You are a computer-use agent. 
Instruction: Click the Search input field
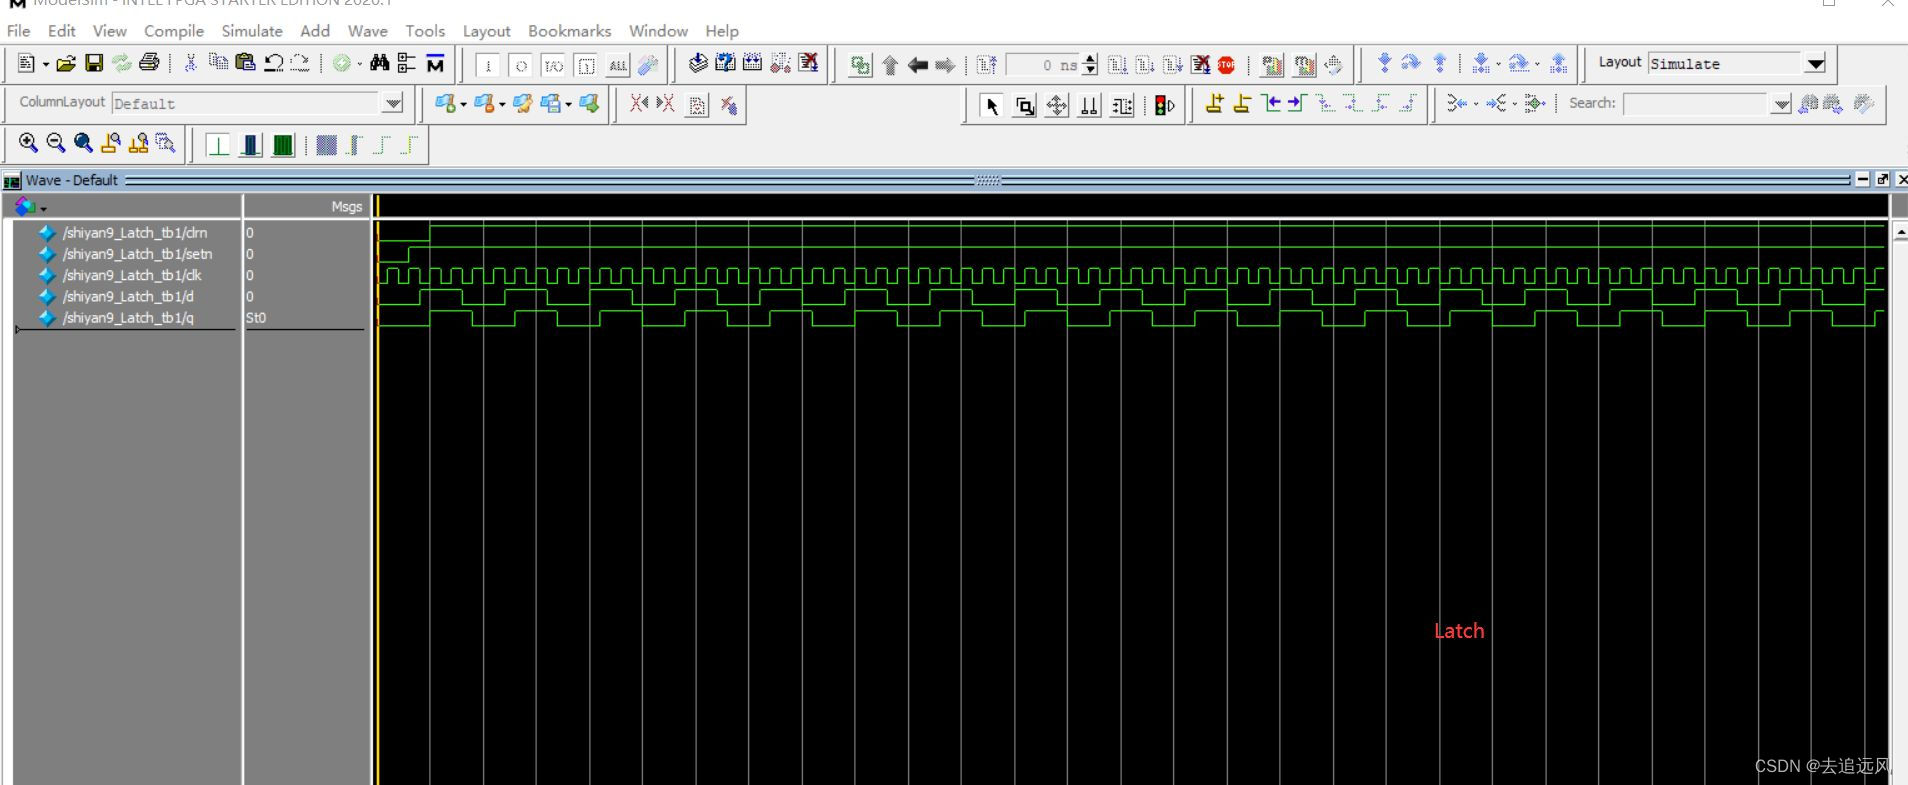[1697, 104]
